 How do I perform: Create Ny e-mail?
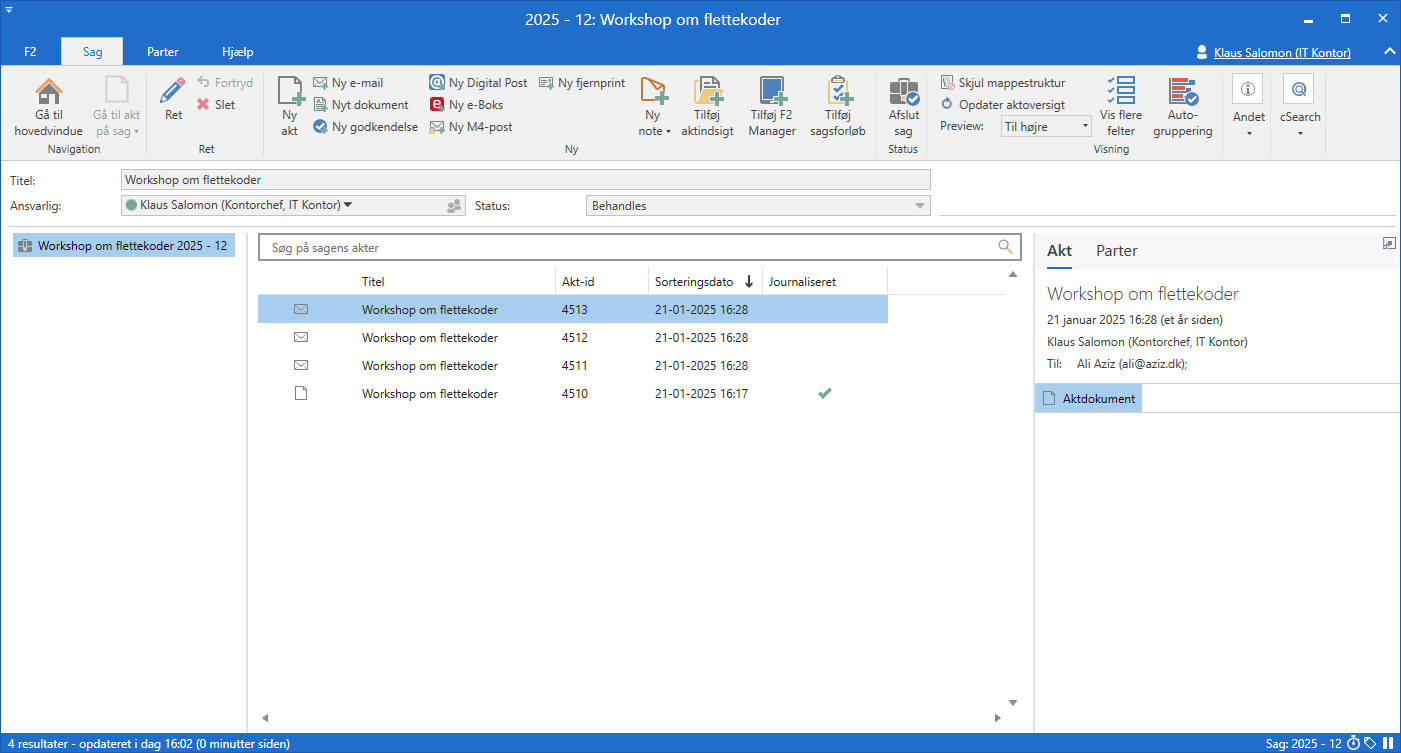pyautogui.click(x=348, y=83)
